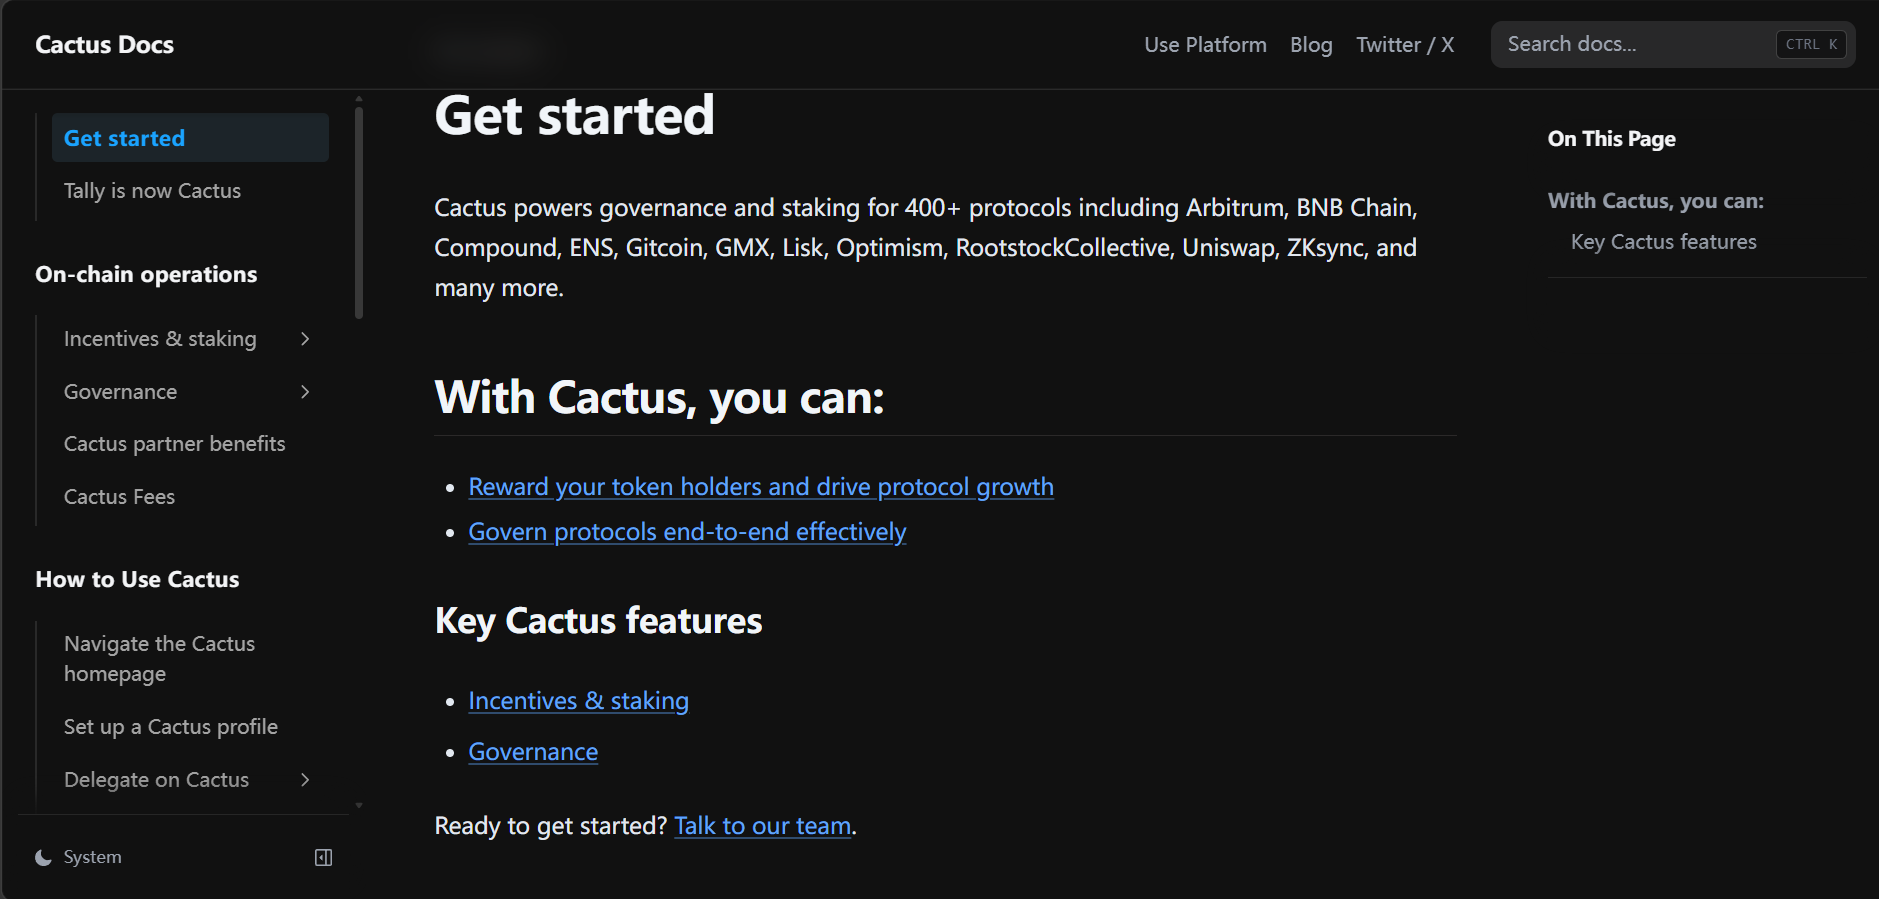Viewport: 1879px width, 899px height.
Task: Open the Blog navigation link
Action: (1311, 45)
